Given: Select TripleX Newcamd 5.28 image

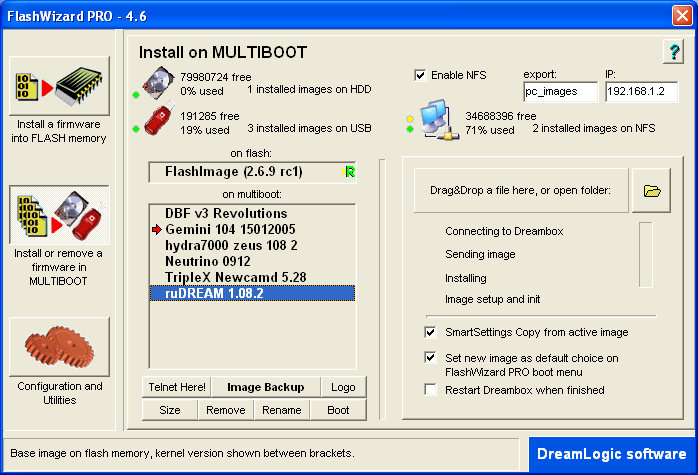Looking at the screenshot, I should pos(252,277).
